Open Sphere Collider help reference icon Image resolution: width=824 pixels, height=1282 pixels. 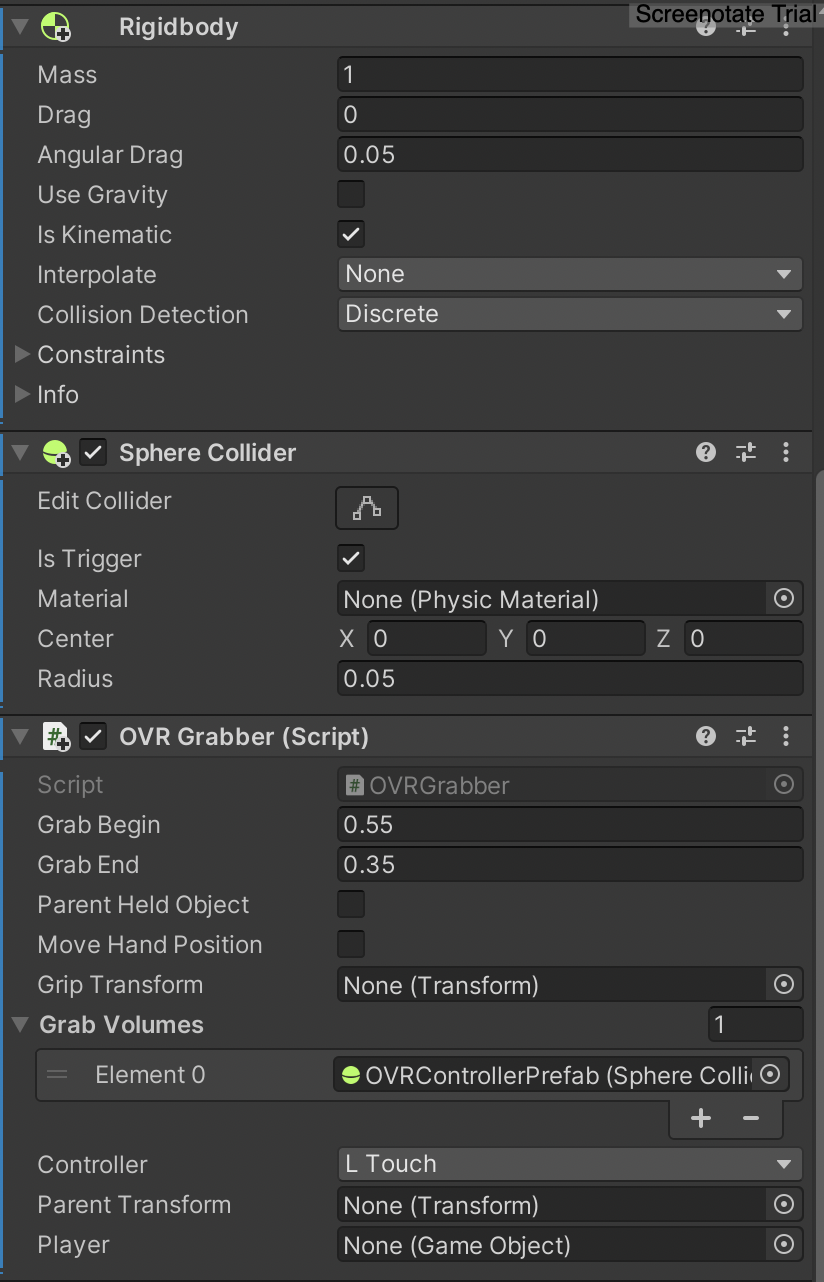pos(706,453)
